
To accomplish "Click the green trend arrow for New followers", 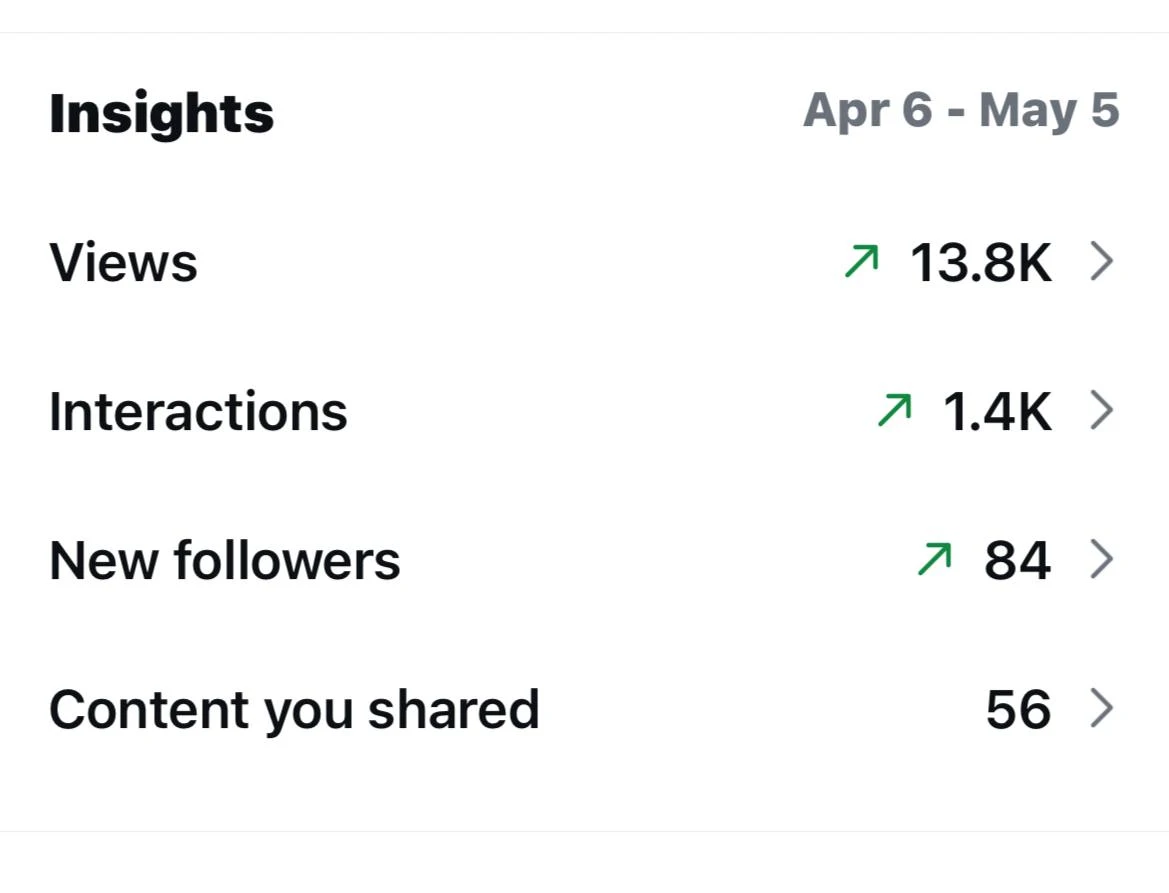I will pyautogui.click(x=935, y=559).
